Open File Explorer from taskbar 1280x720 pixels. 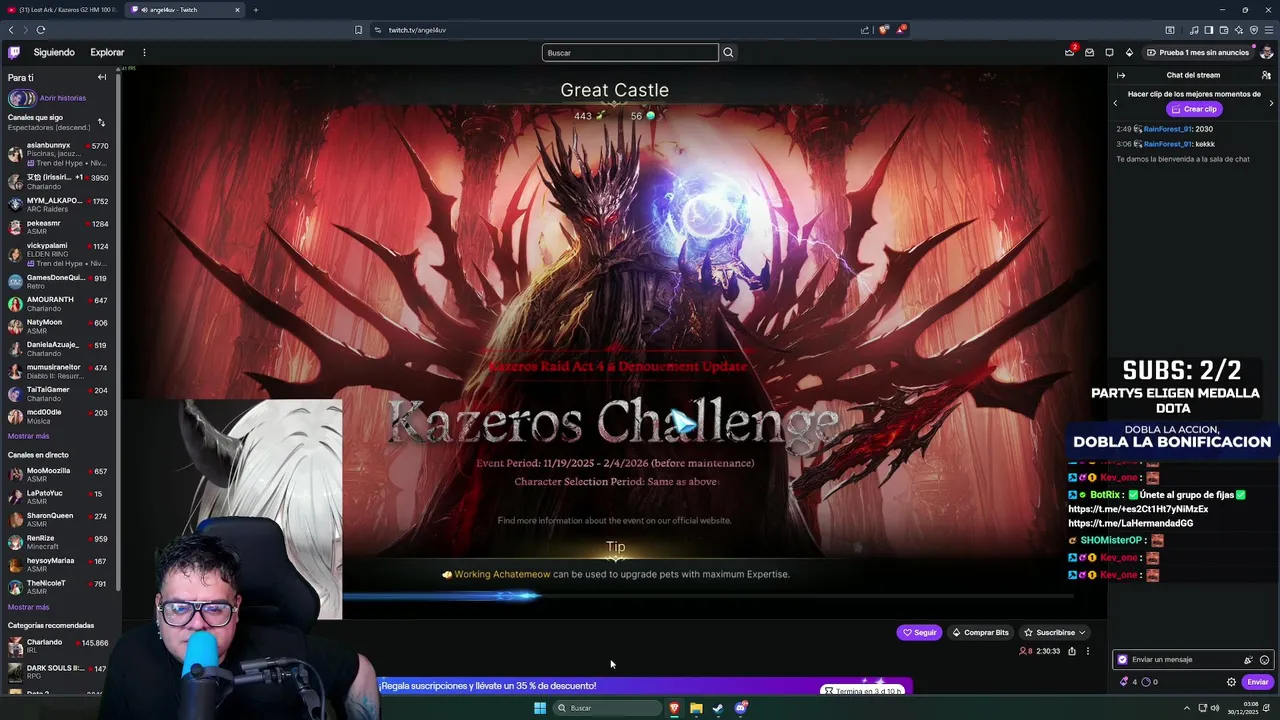pyautogui.click(x=696, y=708)
